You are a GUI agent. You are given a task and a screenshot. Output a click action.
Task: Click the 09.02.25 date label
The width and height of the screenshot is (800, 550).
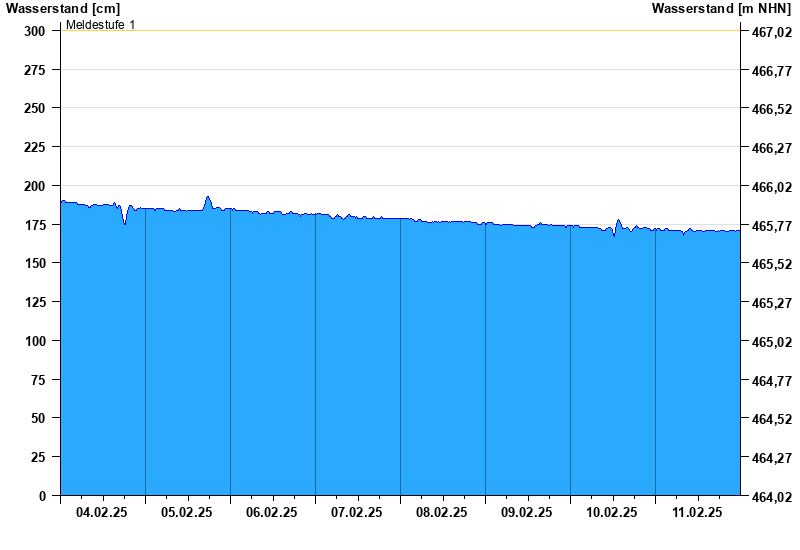[527, 512]
